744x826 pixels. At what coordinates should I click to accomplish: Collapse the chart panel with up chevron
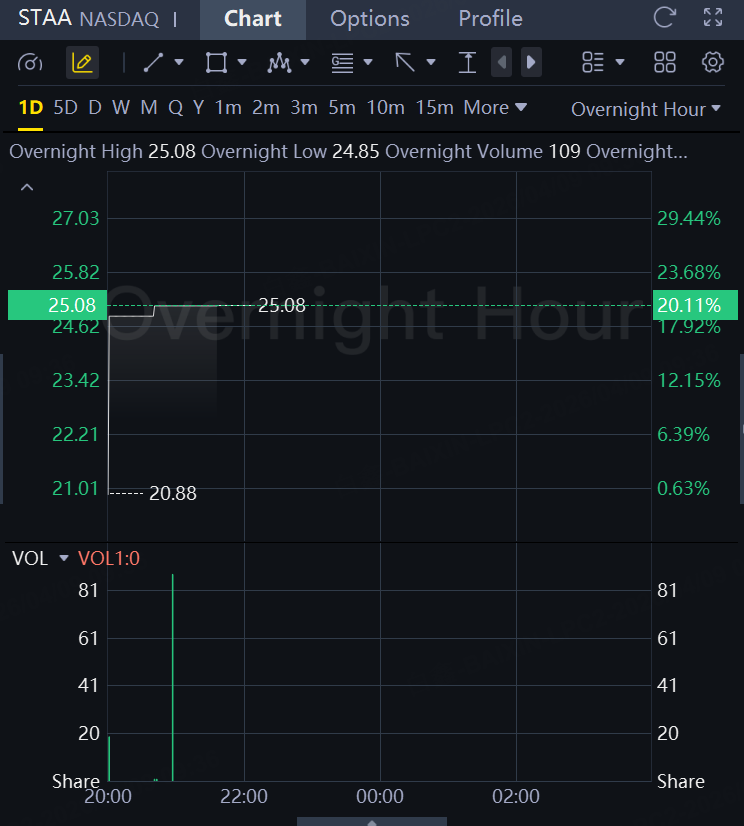coord(27,187)
